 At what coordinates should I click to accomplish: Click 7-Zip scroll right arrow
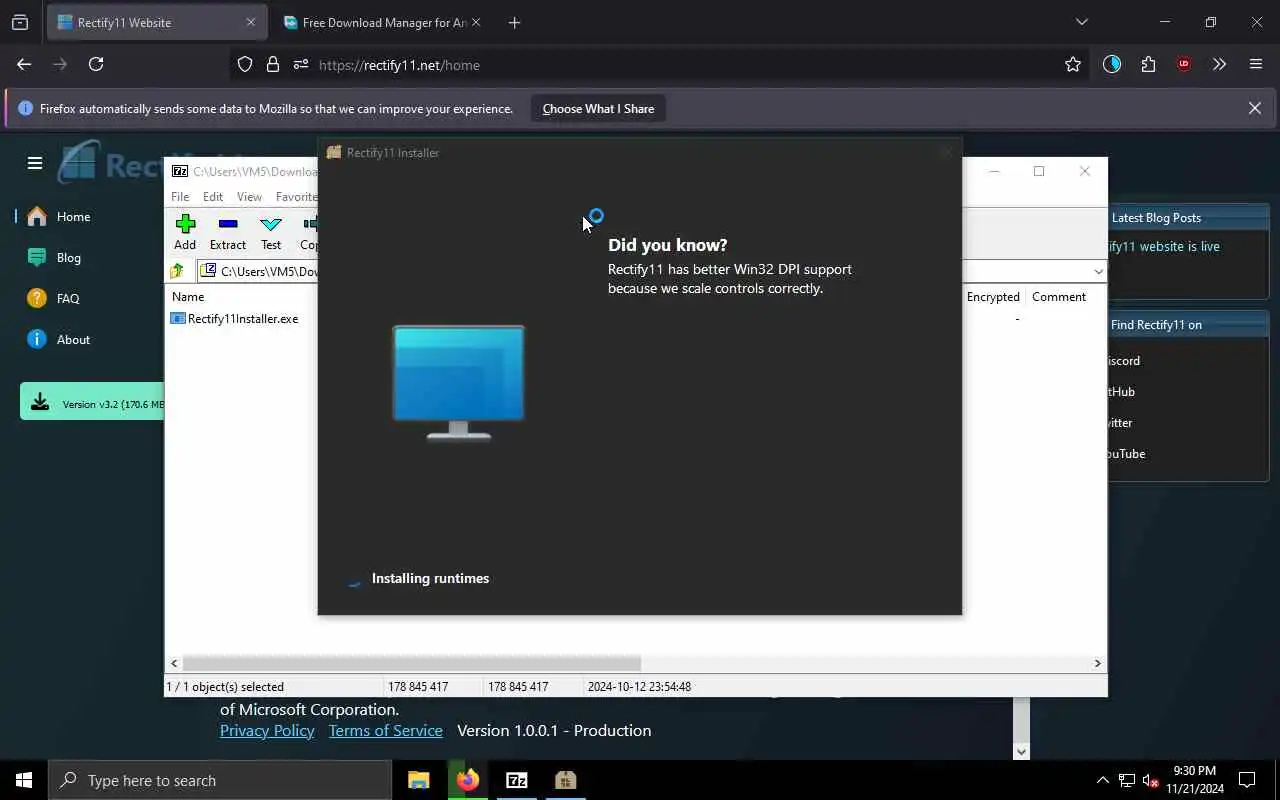(1097, 663)
